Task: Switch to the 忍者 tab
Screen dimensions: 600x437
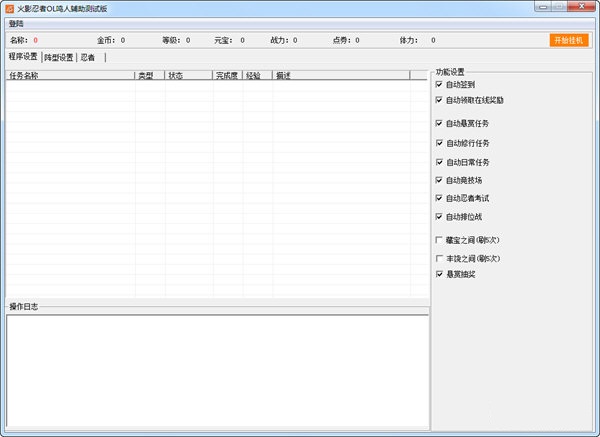Action: coord(88,57)
